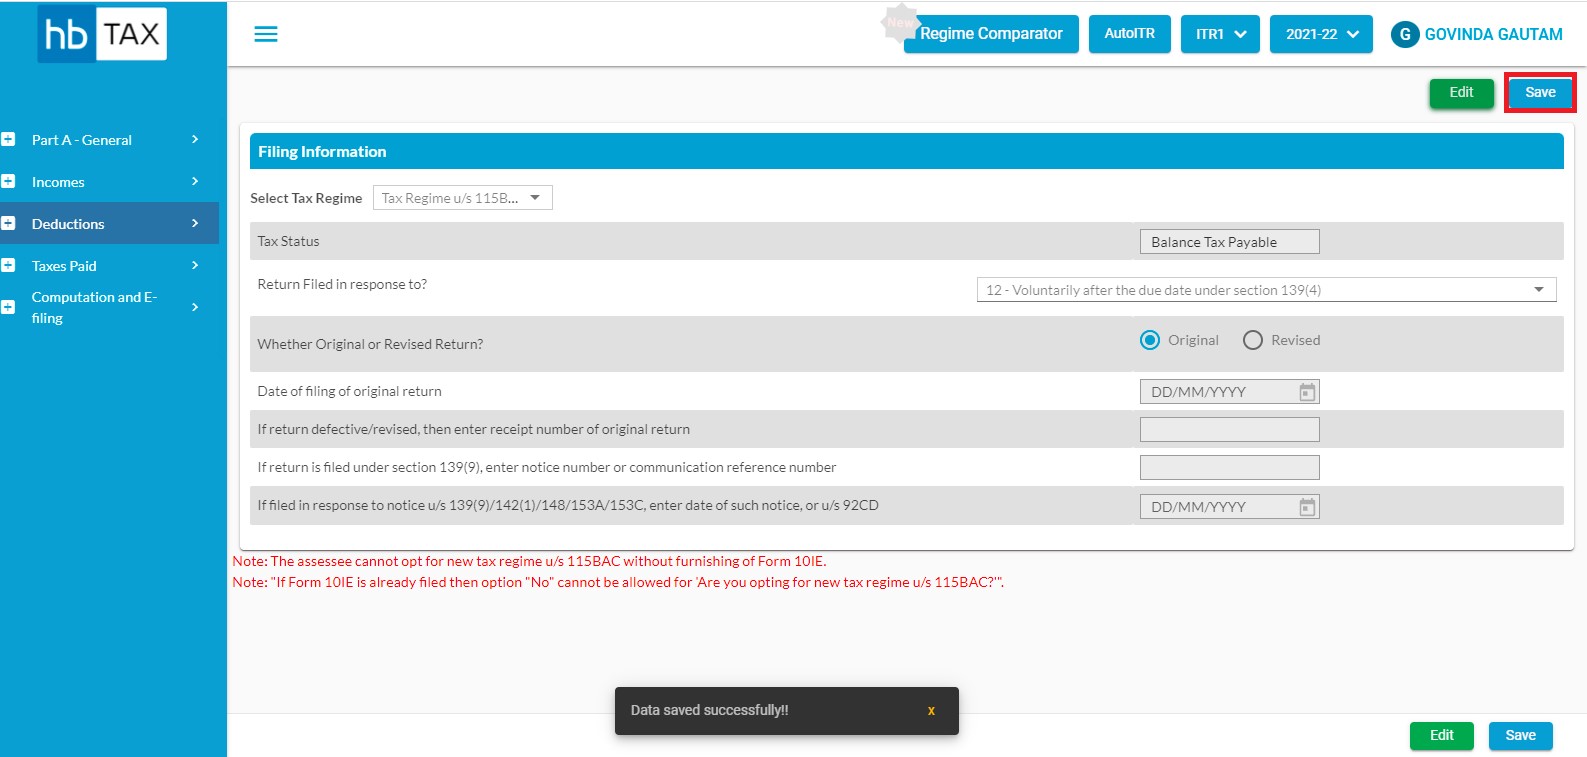Click the hb TAX logo
The image size is (1587, 757).
pyautogui.click(x=102, y=34)
